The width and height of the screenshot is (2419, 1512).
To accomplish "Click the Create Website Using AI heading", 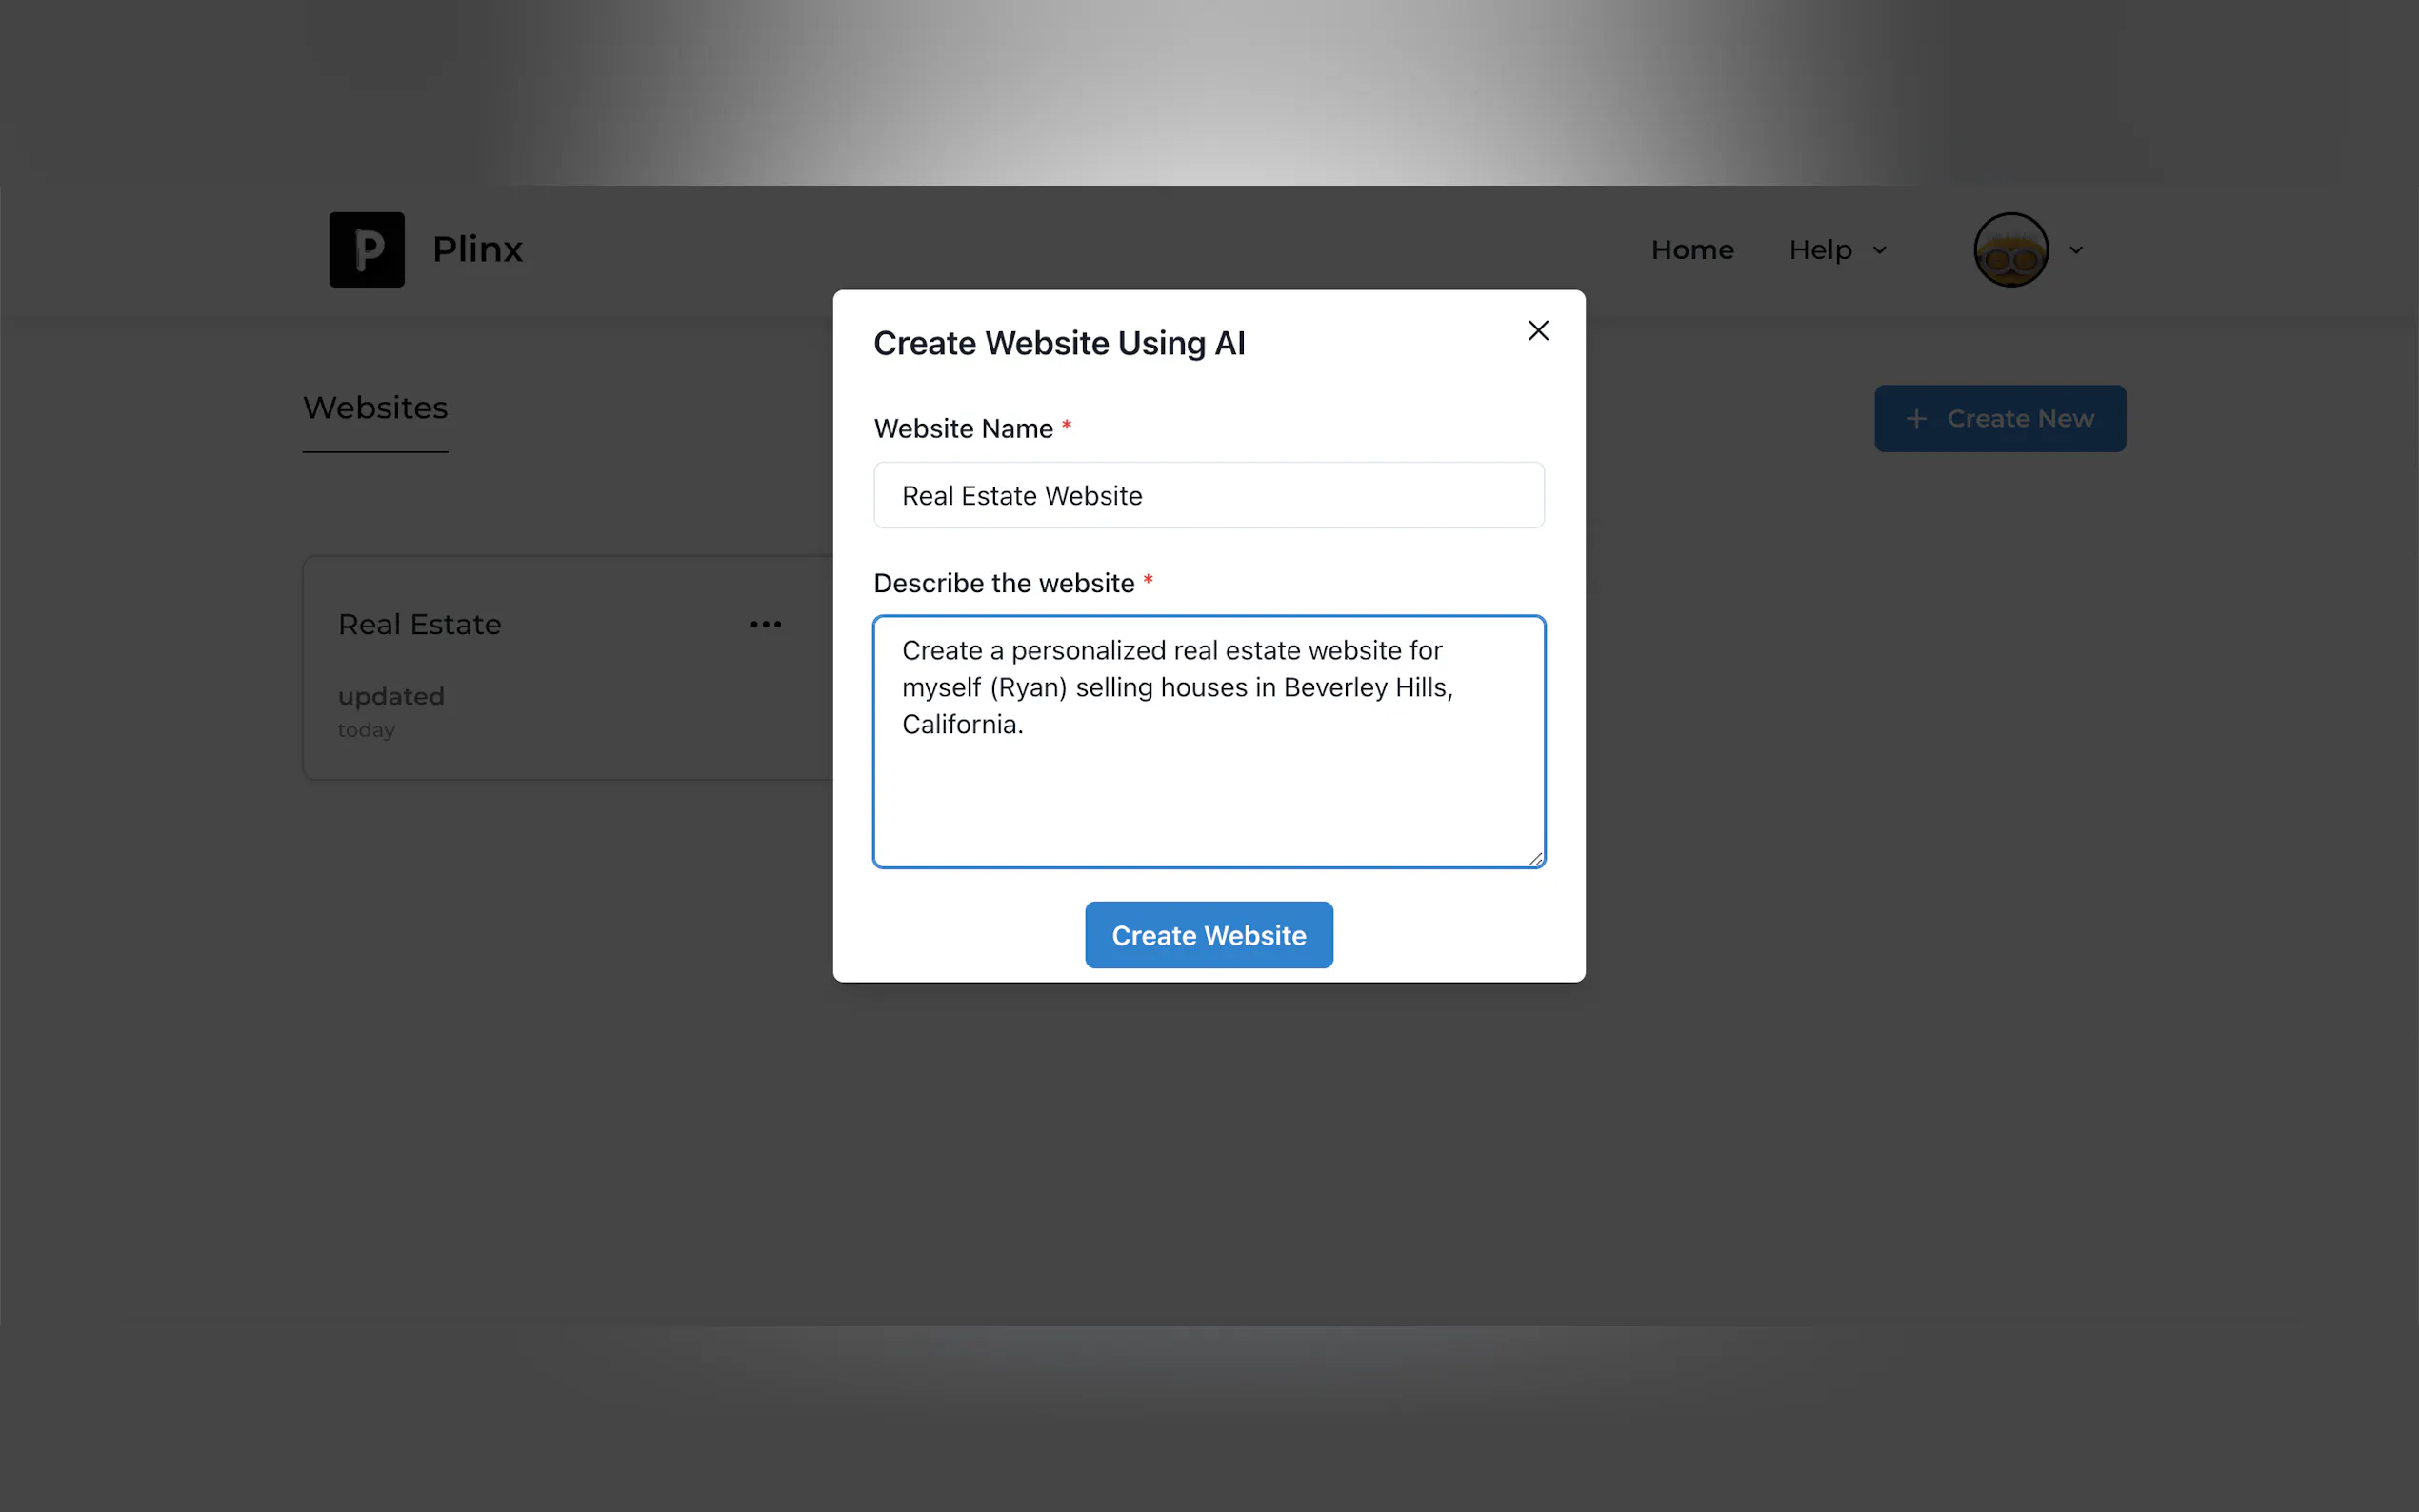I will (1059, 343).
